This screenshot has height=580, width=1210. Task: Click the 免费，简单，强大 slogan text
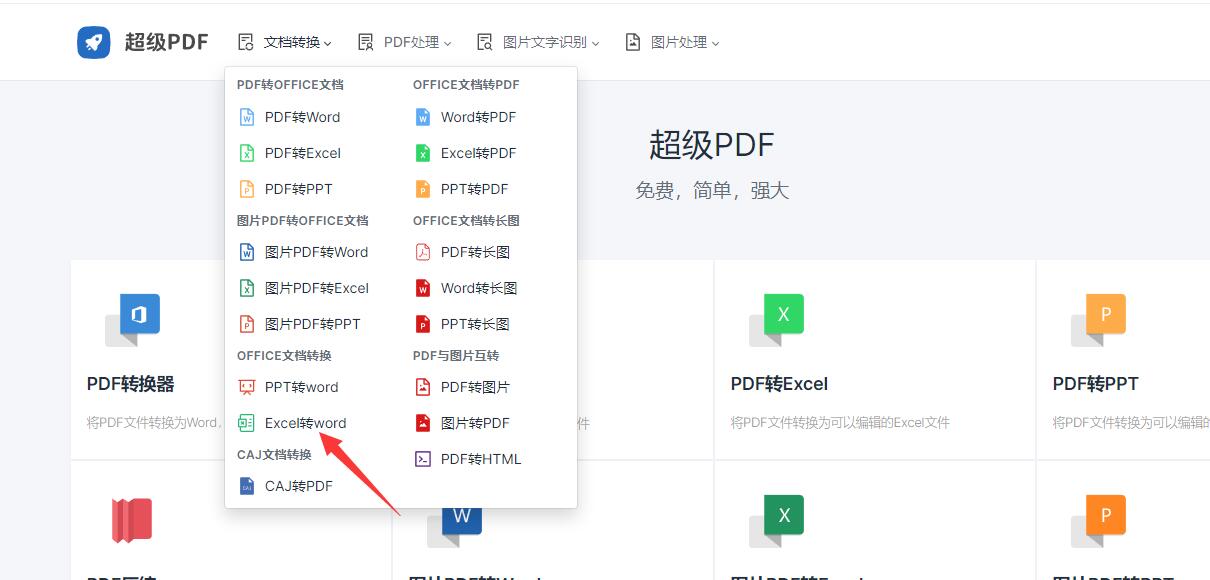point(712,190)
